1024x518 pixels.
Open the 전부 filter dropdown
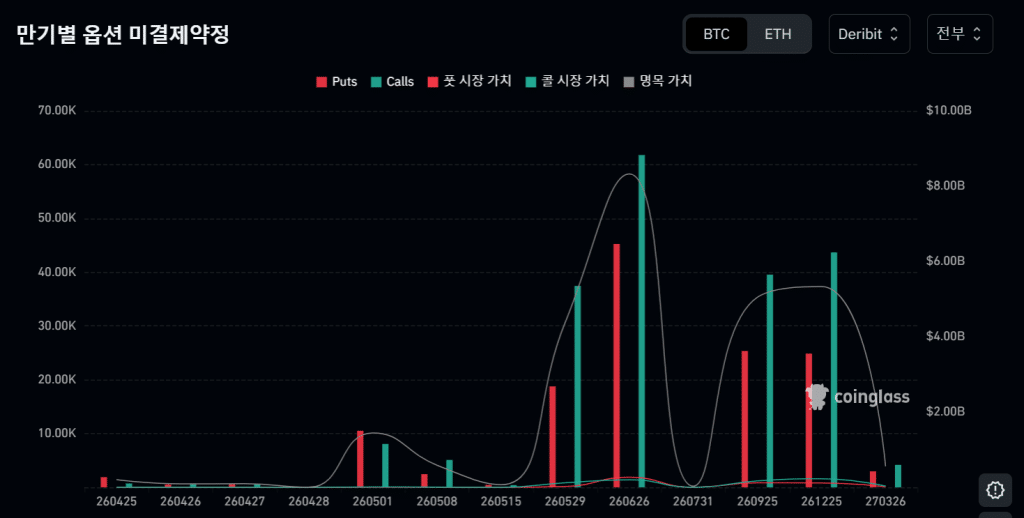[959, 34]
